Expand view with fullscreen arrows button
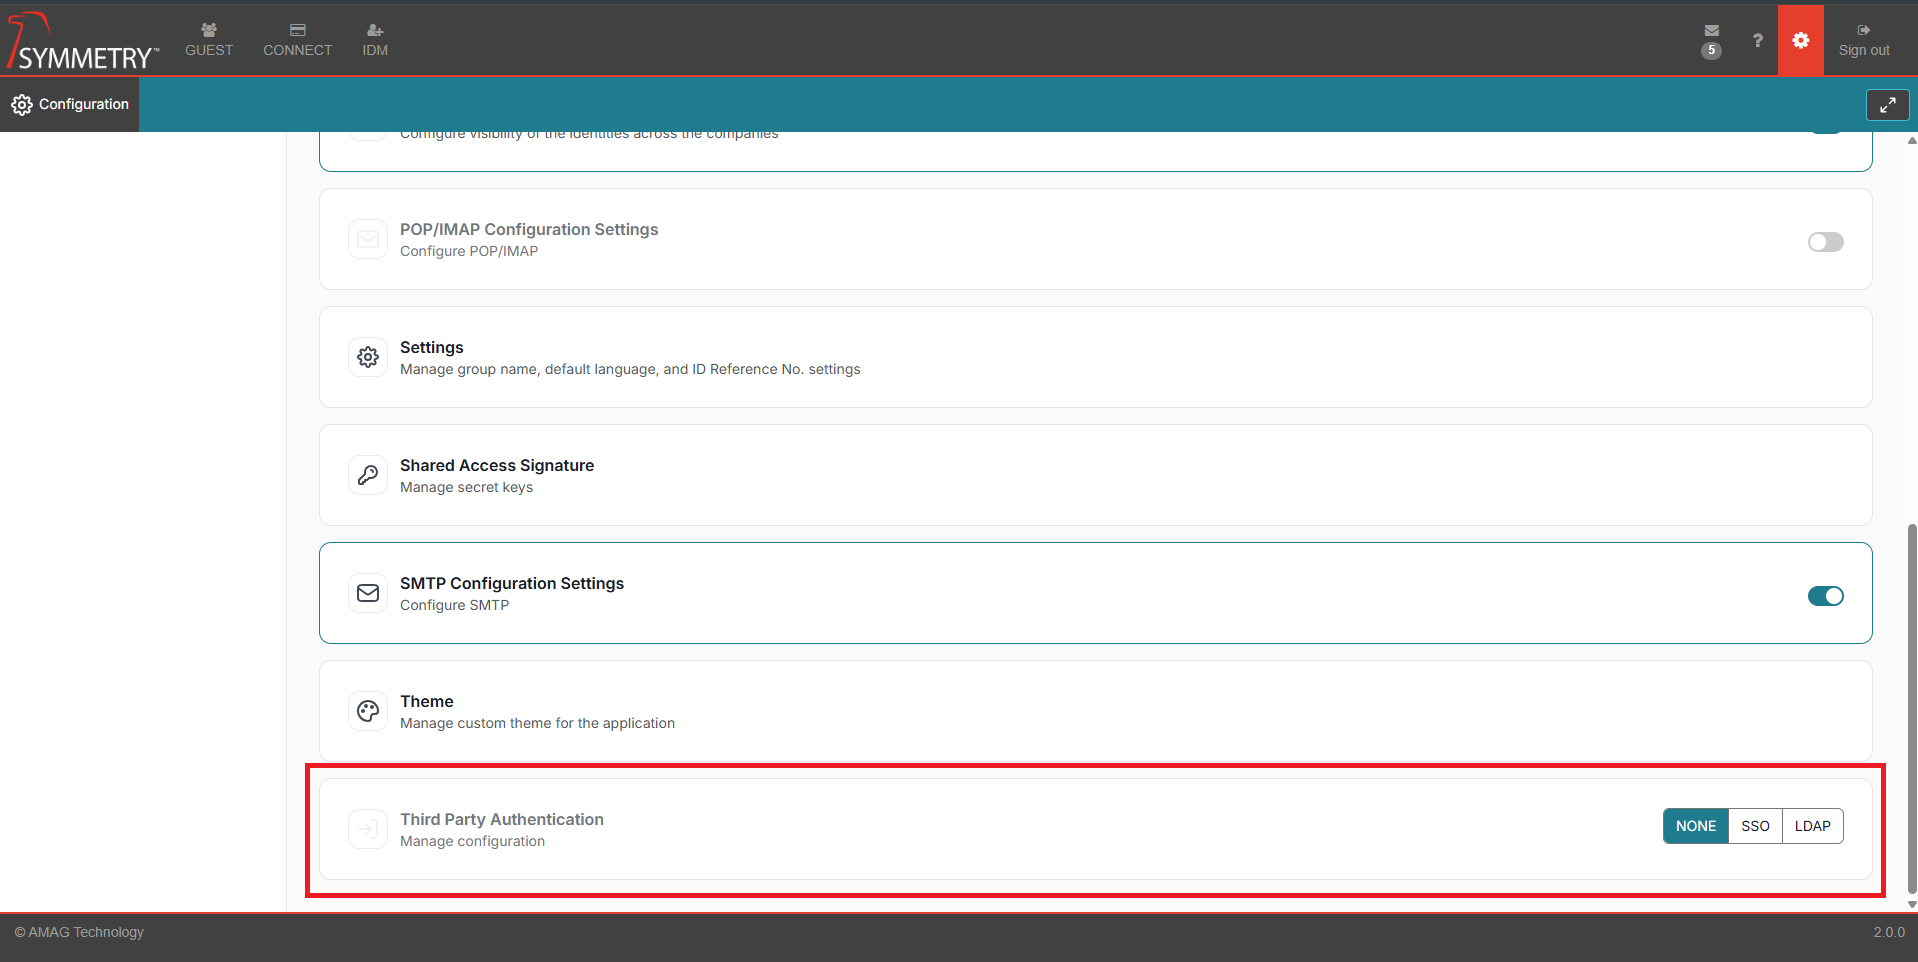 (x=1887, y=105)
